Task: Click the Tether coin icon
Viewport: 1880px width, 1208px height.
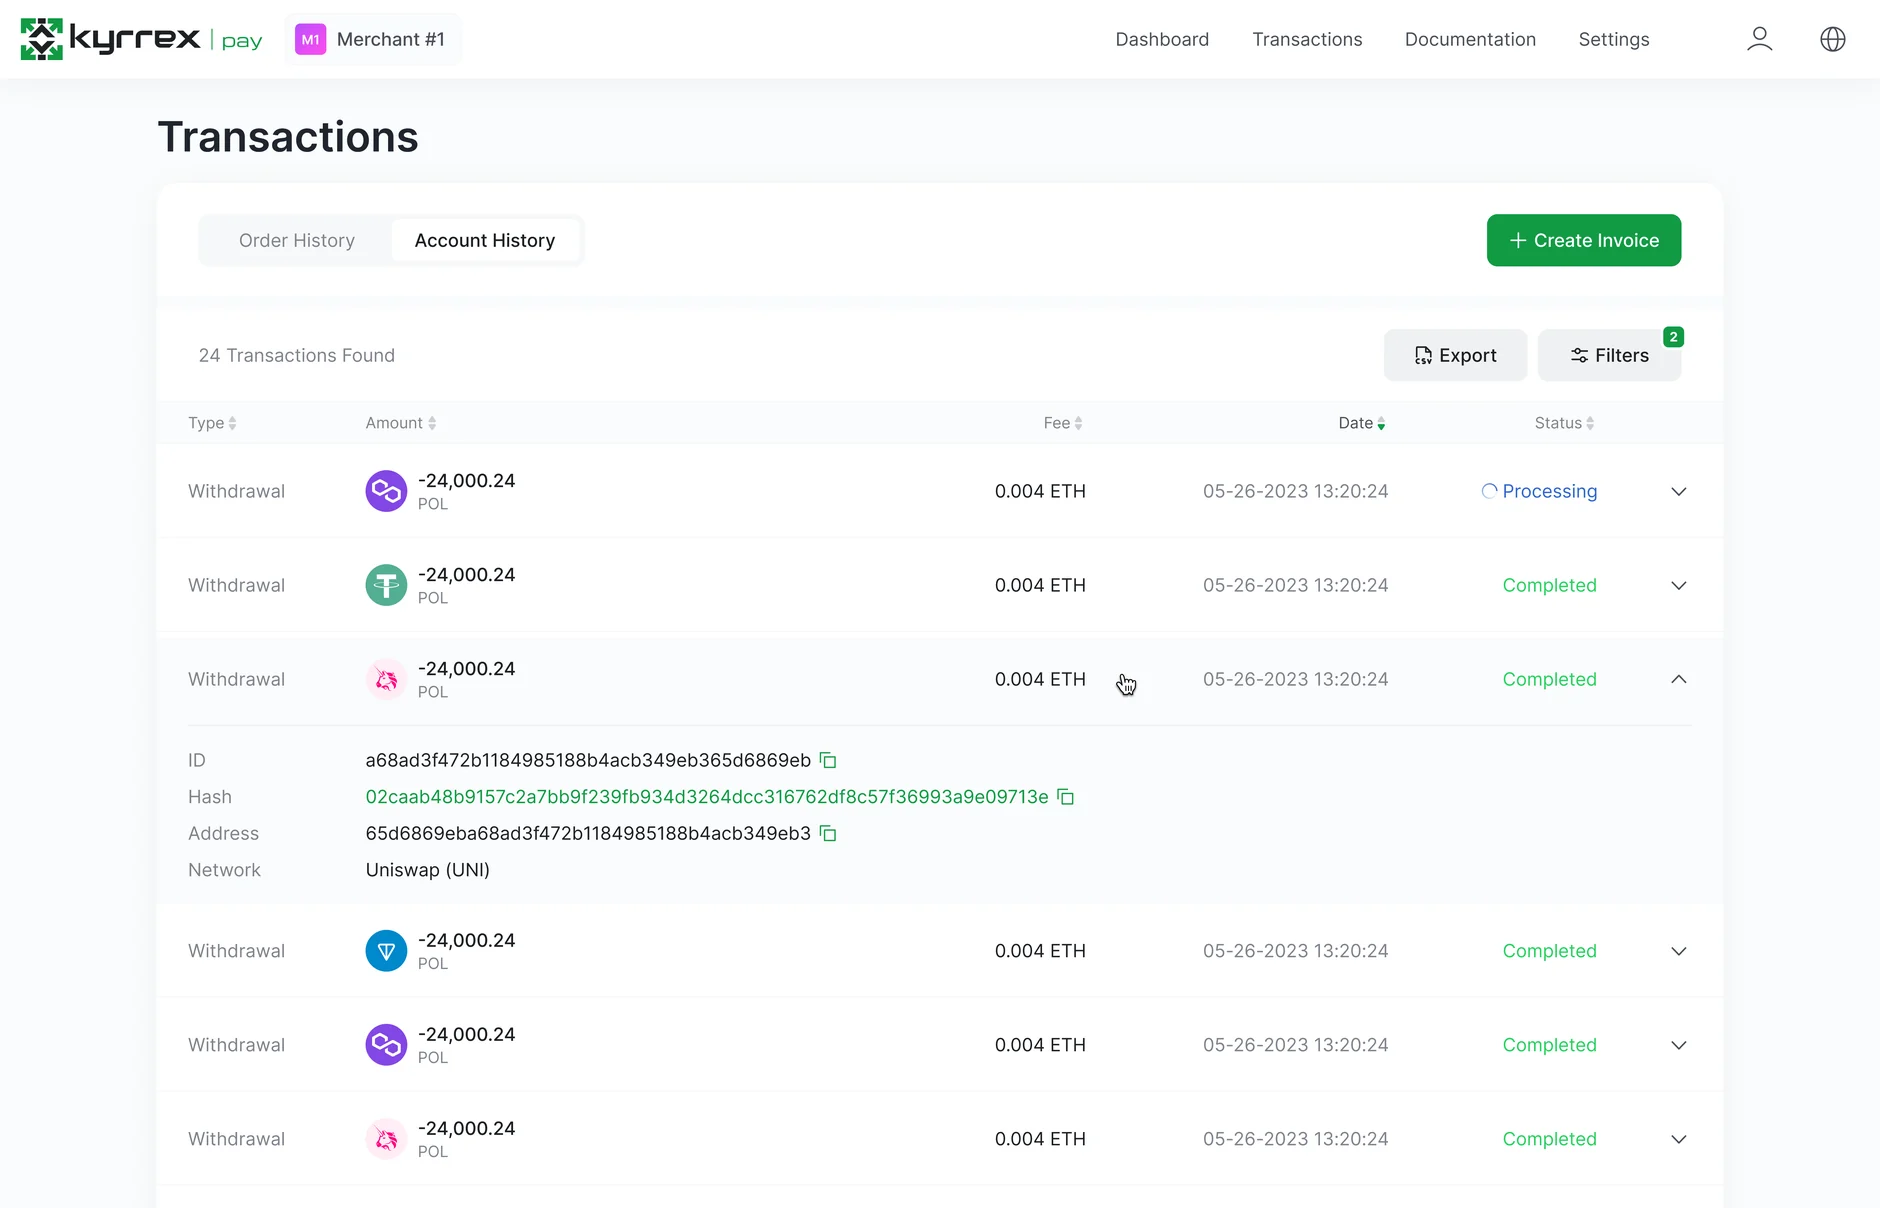Action: pyautogui.click(x=386, y=585)
